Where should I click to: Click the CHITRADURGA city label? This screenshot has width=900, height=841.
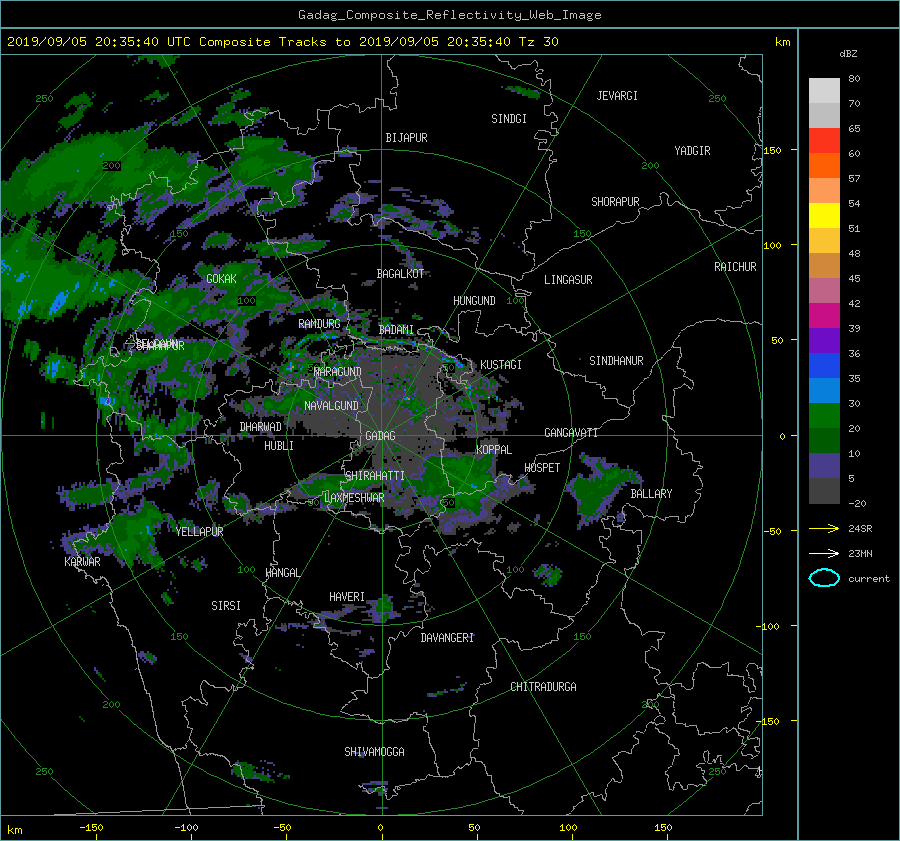543,687
